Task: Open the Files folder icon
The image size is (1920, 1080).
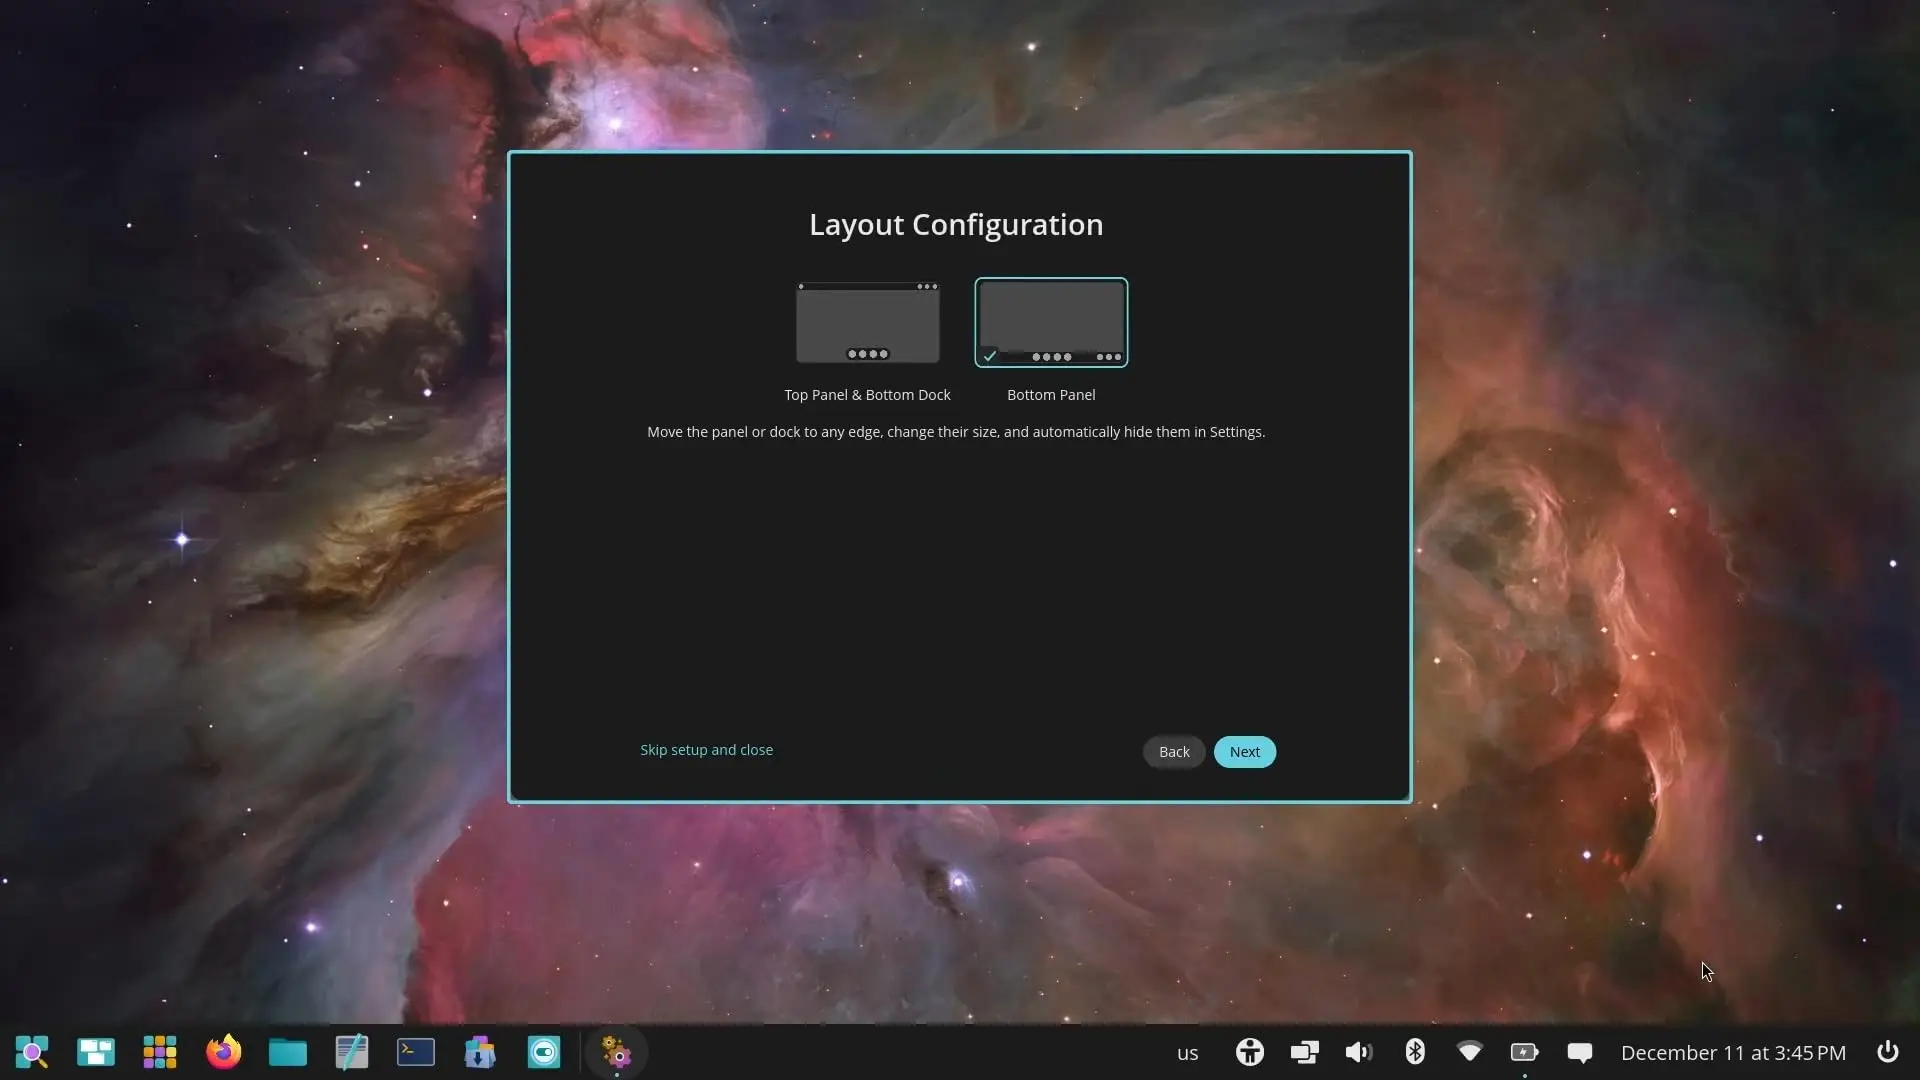Action: 288,1052
